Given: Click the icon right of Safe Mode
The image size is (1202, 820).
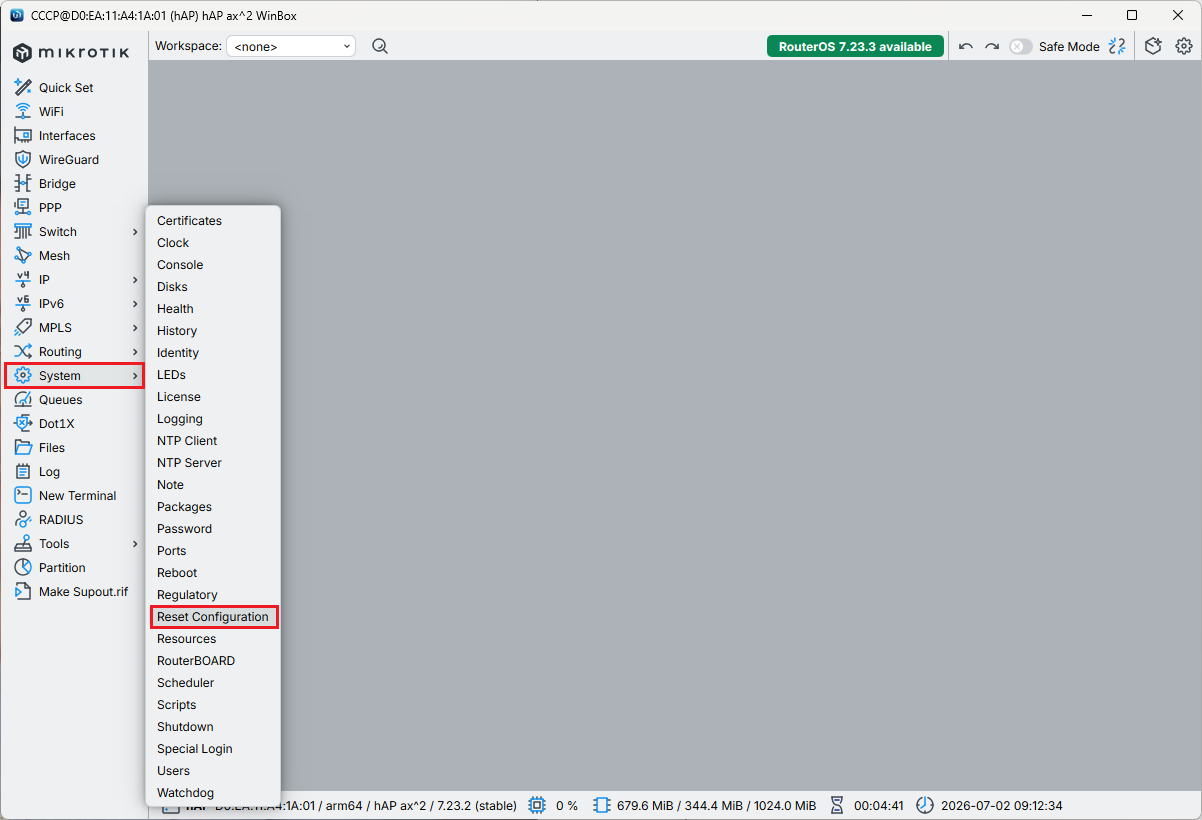Looking at the screenshot, I should click(1118, 46).
